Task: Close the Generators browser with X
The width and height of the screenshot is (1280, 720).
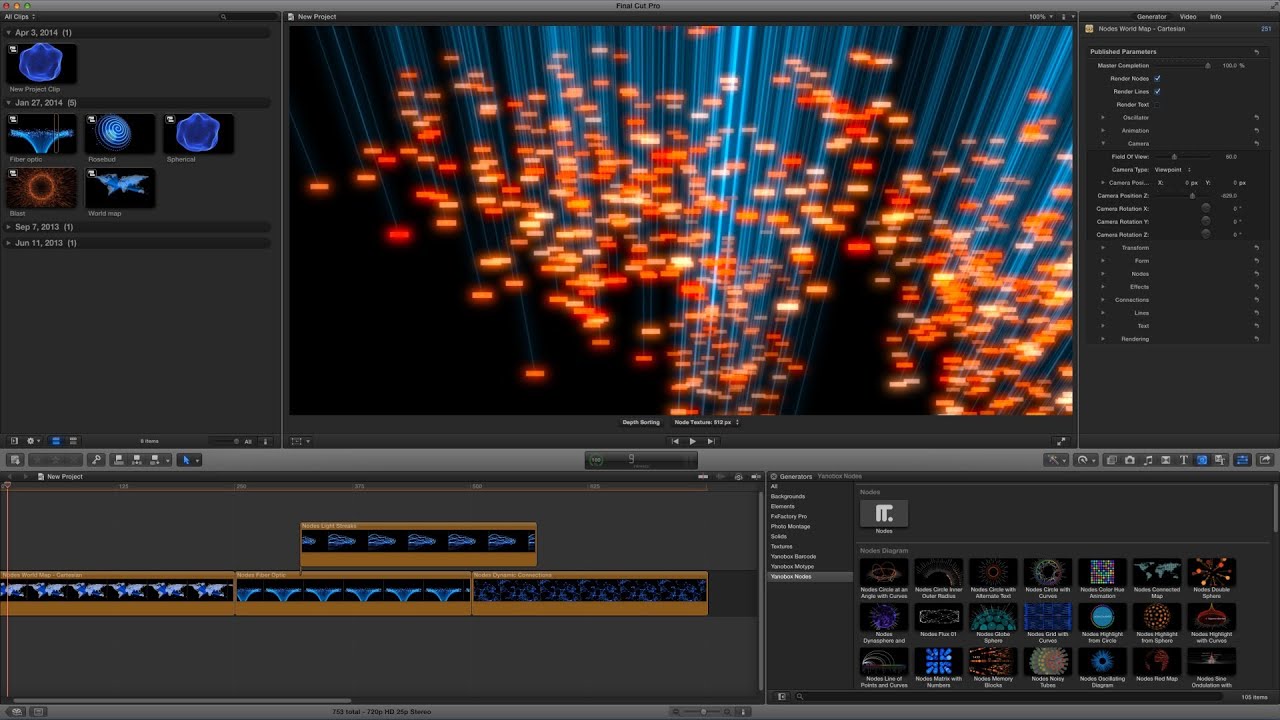Action: coord(774,477)
